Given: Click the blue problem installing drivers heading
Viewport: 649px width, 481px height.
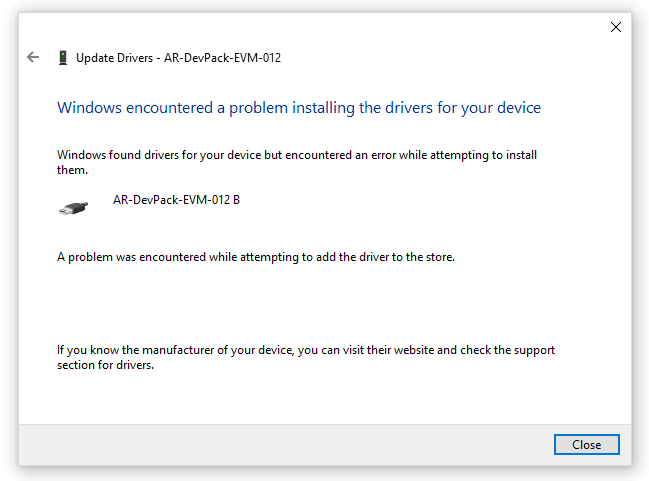Looking at the screenshot, I should [299, 108].
